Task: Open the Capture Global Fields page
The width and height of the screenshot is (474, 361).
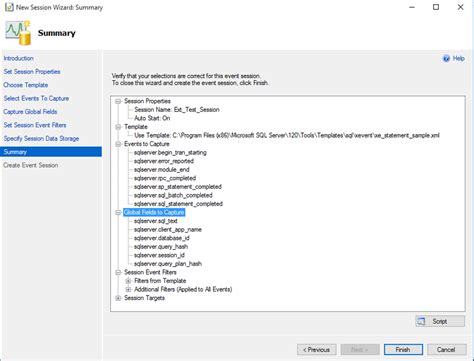Action: 30,112
